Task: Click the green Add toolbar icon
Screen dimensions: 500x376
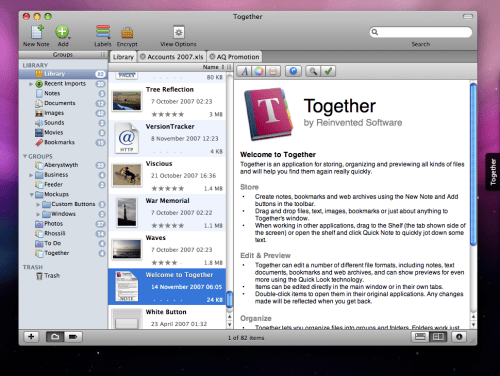Action: 62,32
